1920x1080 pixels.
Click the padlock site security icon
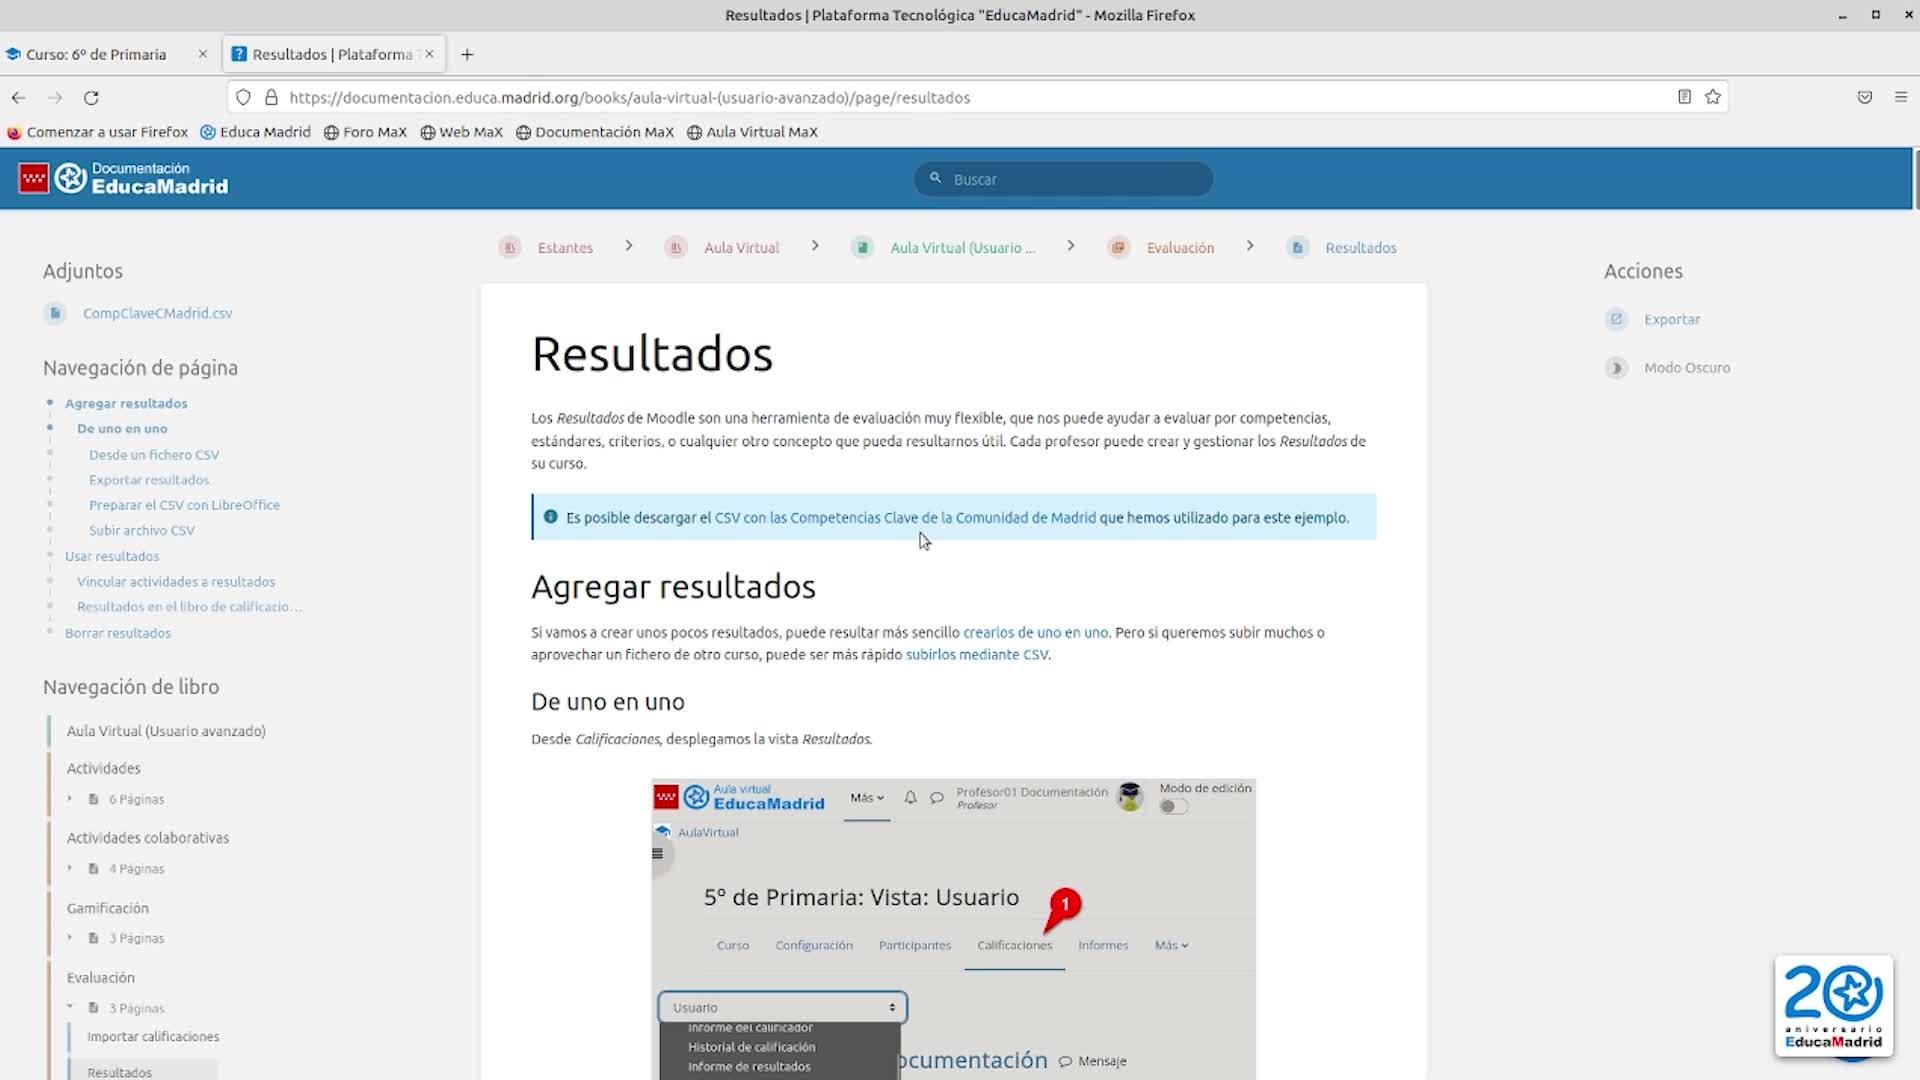pos(271,97)
